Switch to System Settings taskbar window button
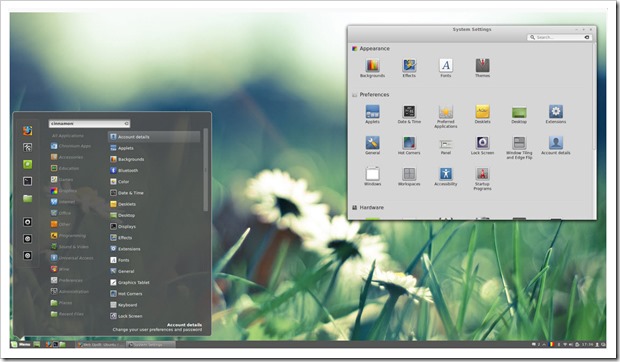Screen dimensions: 620x362 coord(150,345)
